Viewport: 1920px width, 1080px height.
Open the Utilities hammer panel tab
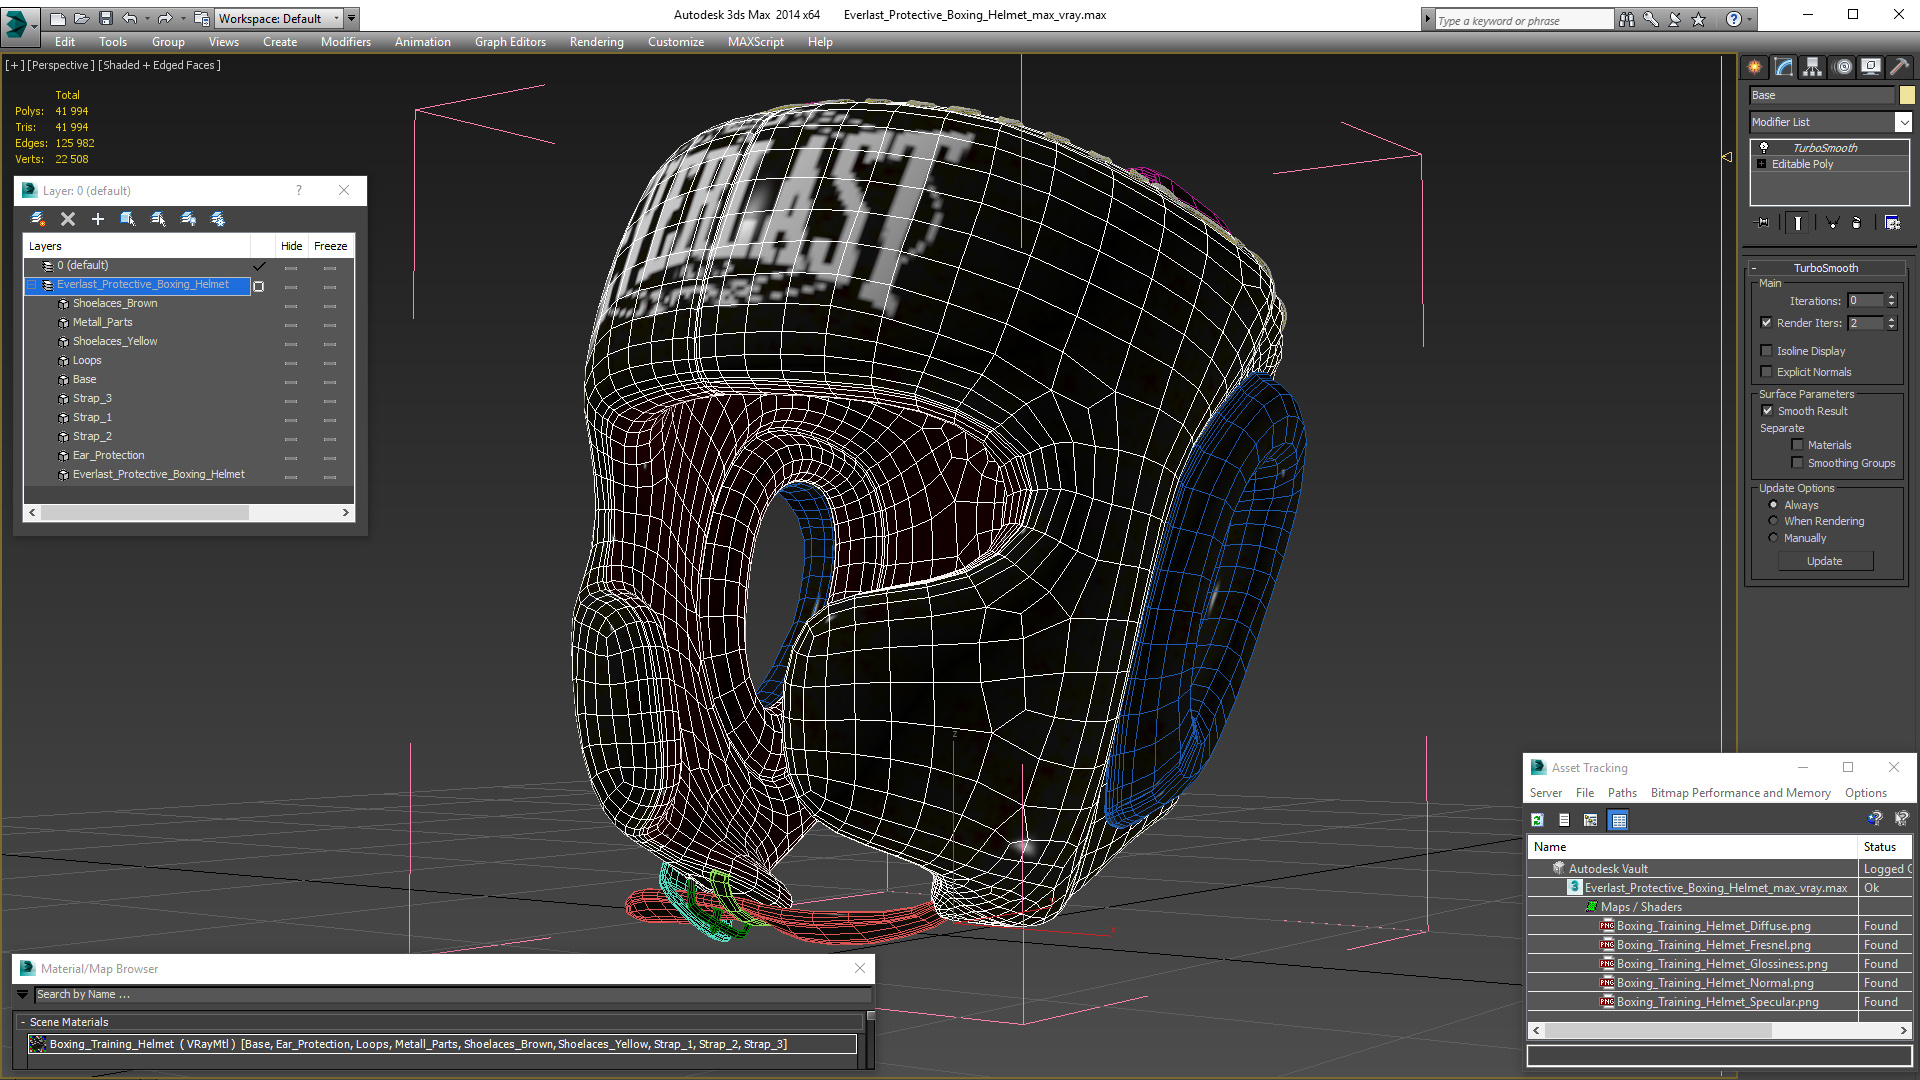click(x=1900, y=67)
